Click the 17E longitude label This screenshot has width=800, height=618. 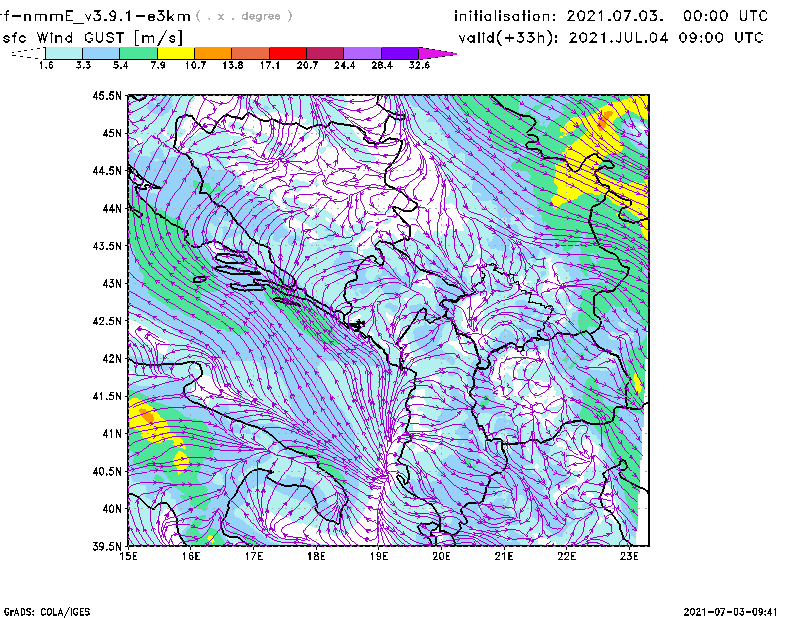tap(254, 556)
